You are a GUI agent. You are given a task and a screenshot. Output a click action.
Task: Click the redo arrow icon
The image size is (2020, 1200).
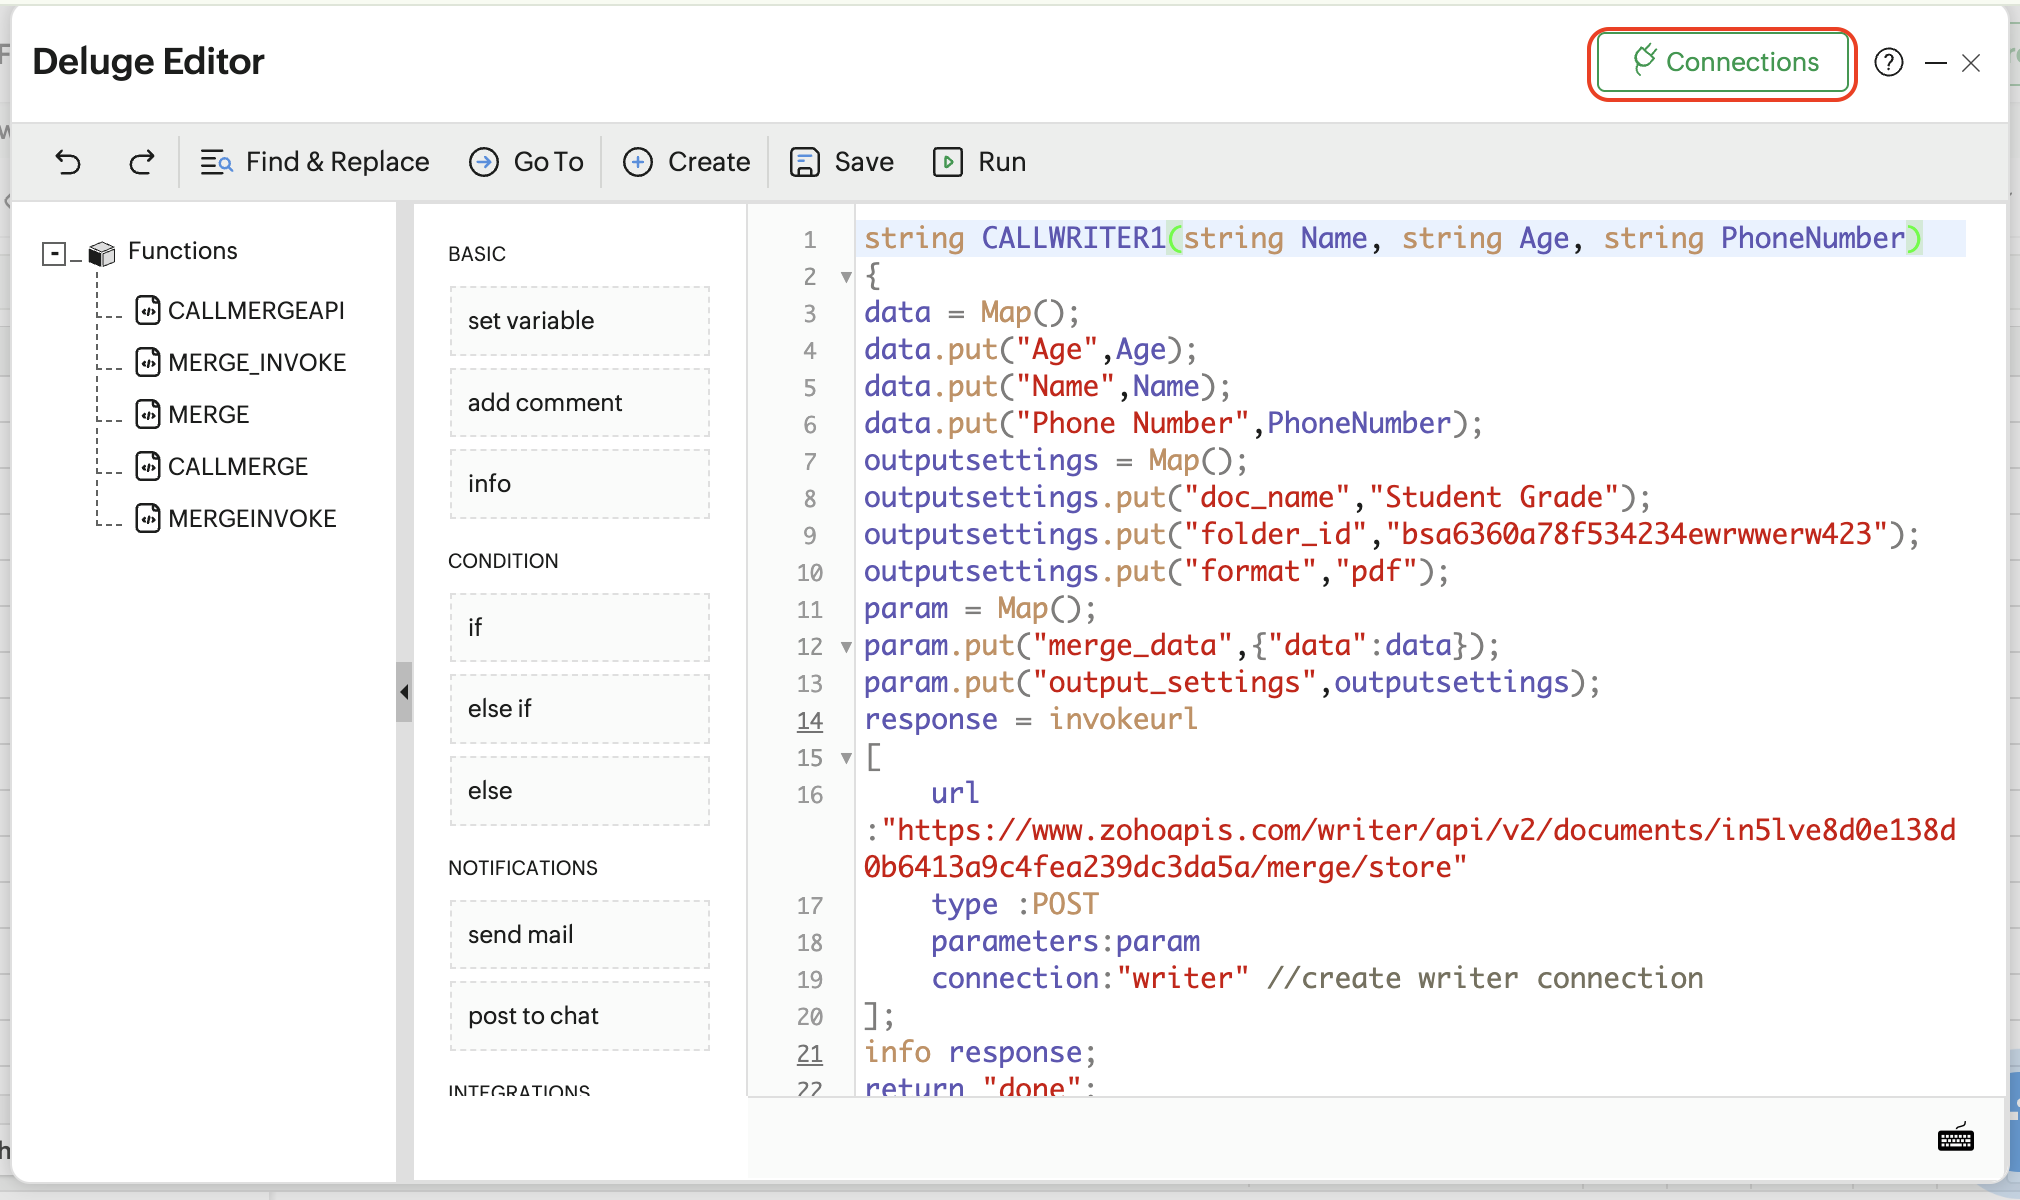141,162
